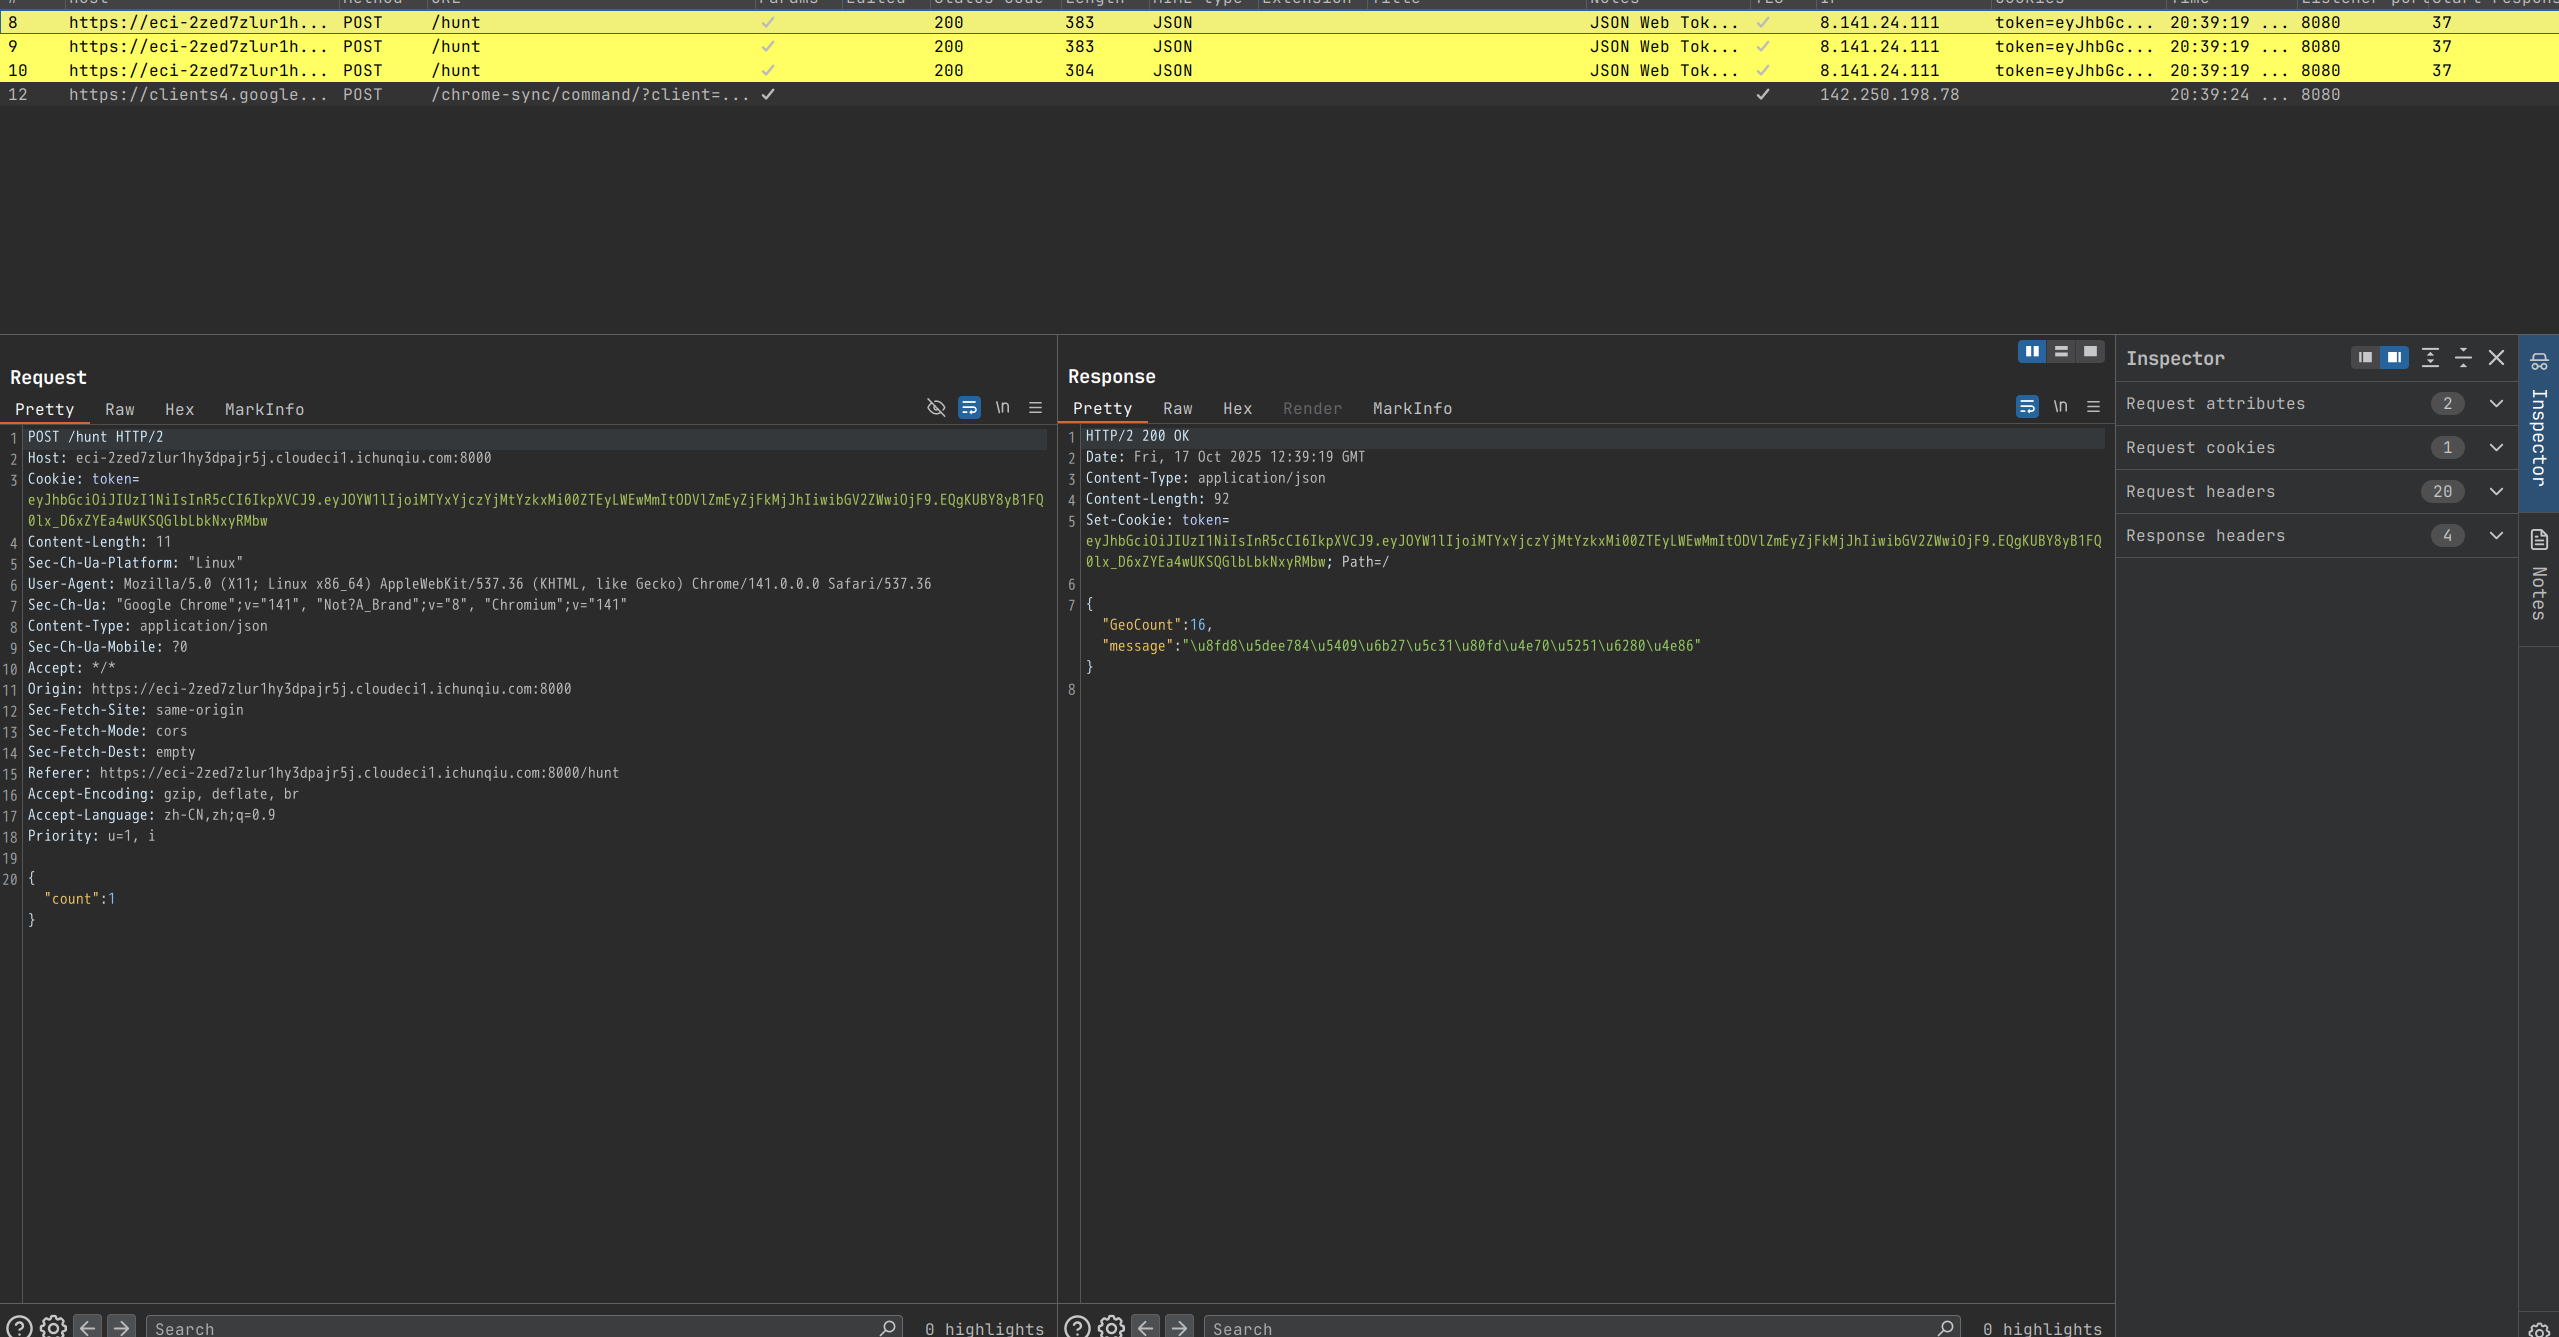Viewport: 2559px width, 1337px height.
Task: Expand the Request attributes section
Action: click(2496, 404)
